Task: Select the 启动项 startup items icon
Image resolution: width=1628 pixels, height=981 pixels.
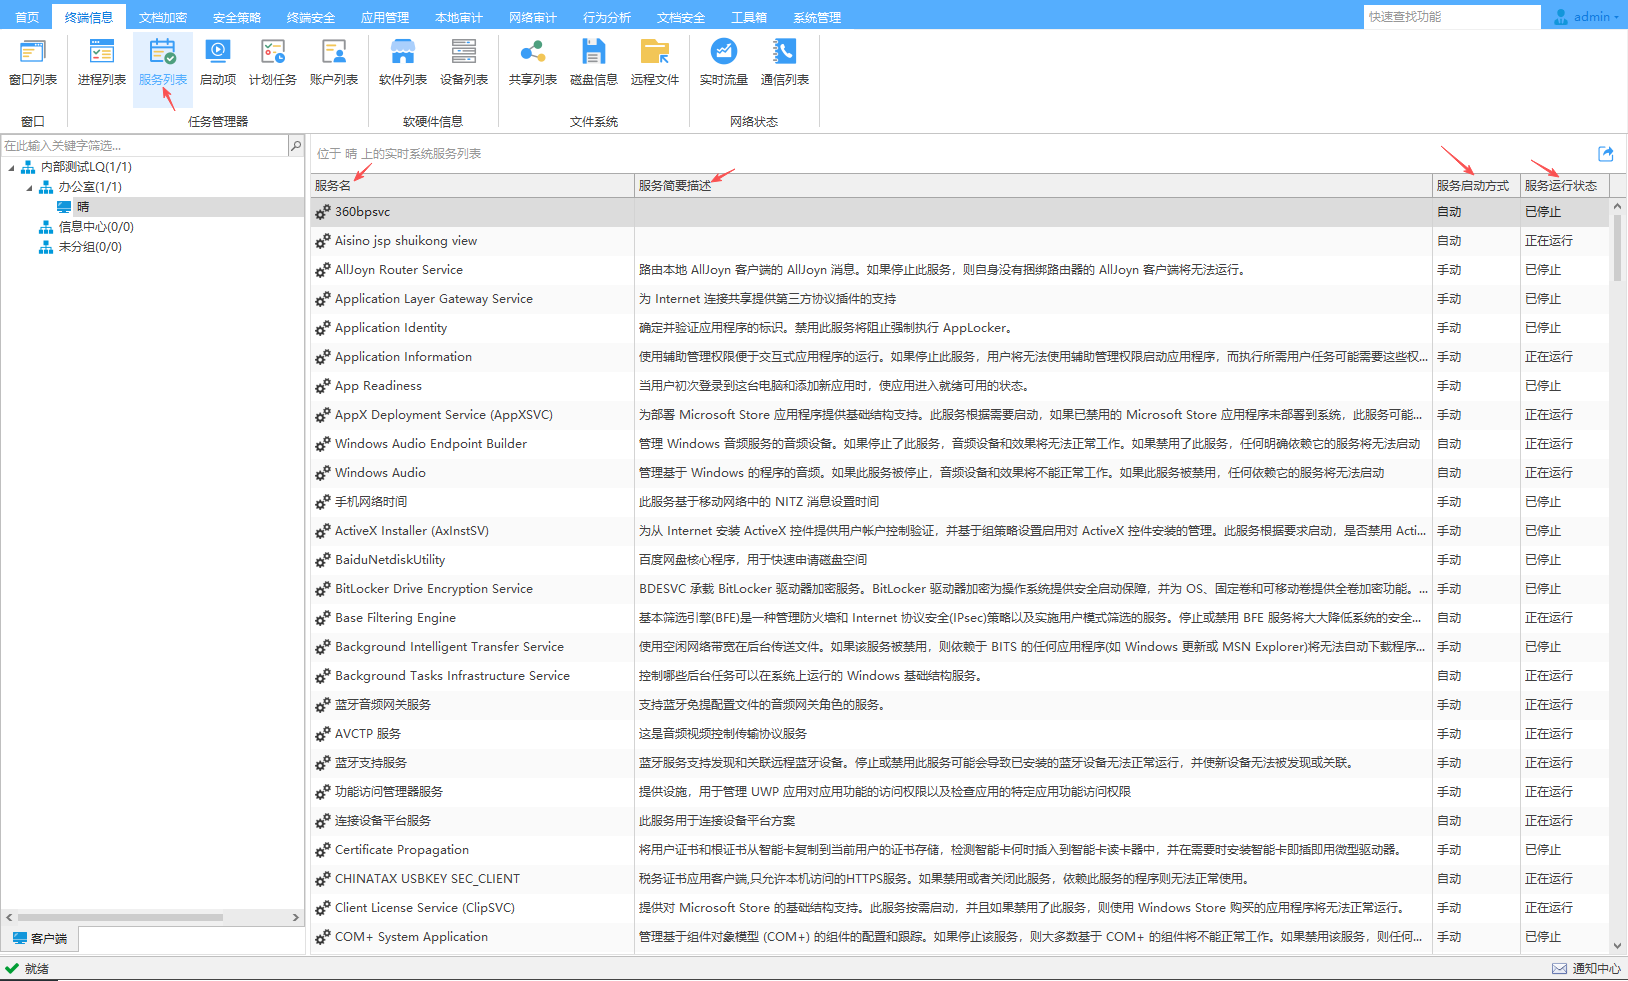Action: point(218,62)
